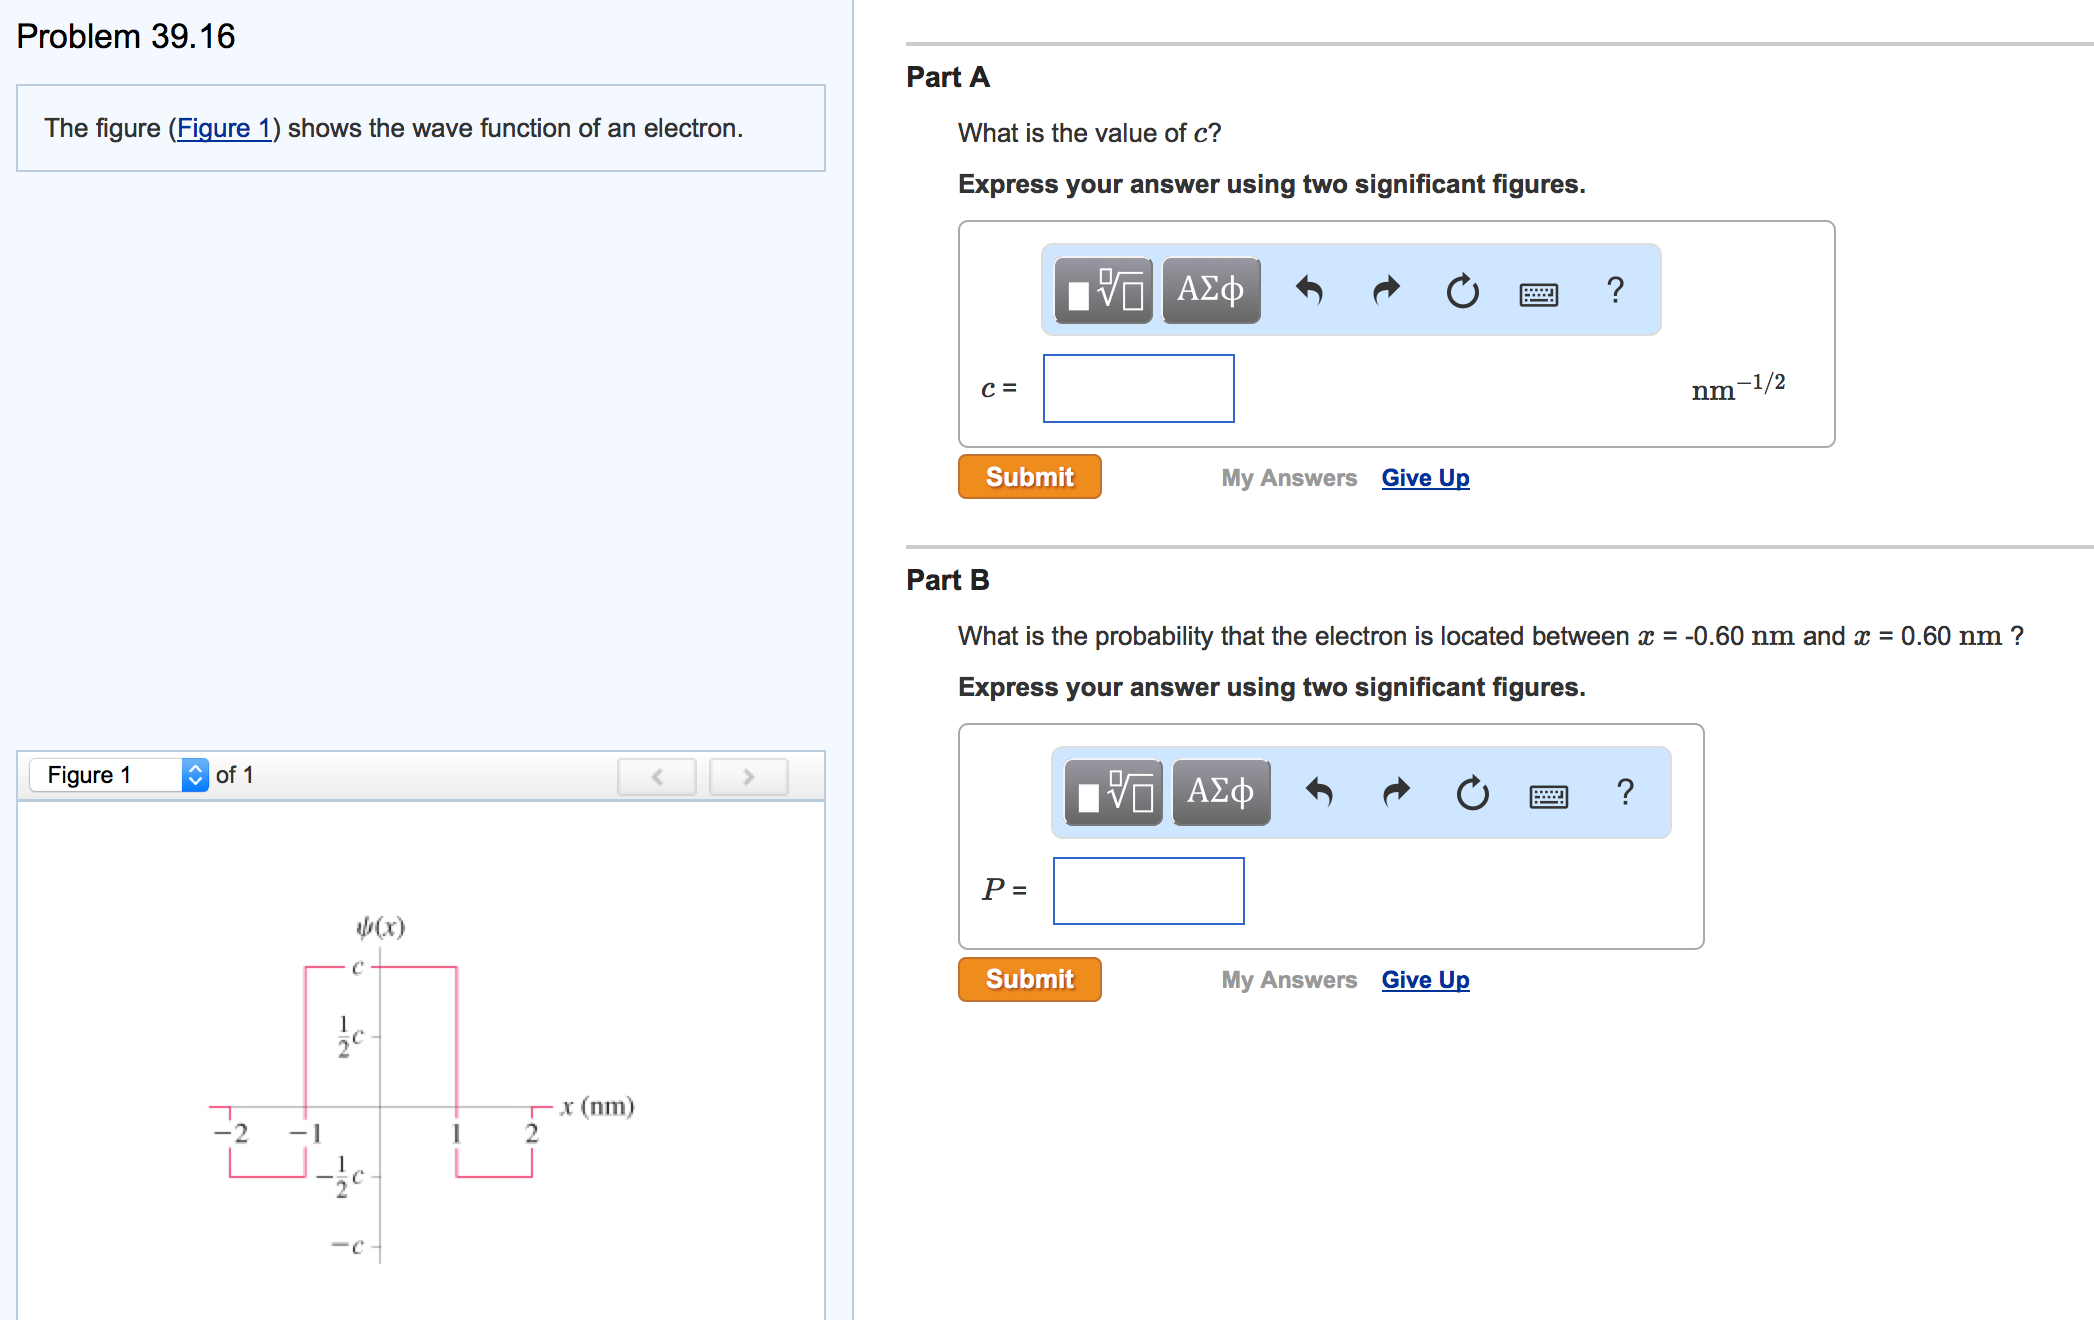
Task: Open math templates button in Part A toolbar
Action: 1104,291
